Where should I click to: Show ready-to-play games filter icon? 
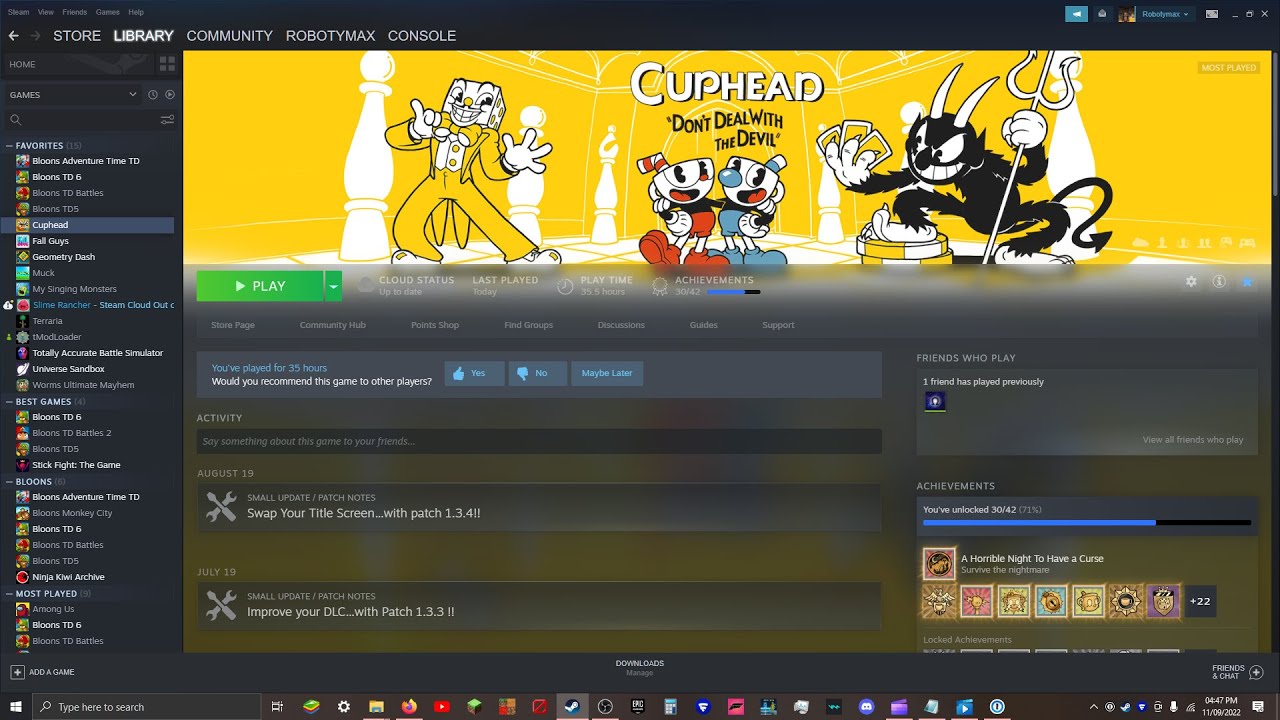tap(169, 95)
